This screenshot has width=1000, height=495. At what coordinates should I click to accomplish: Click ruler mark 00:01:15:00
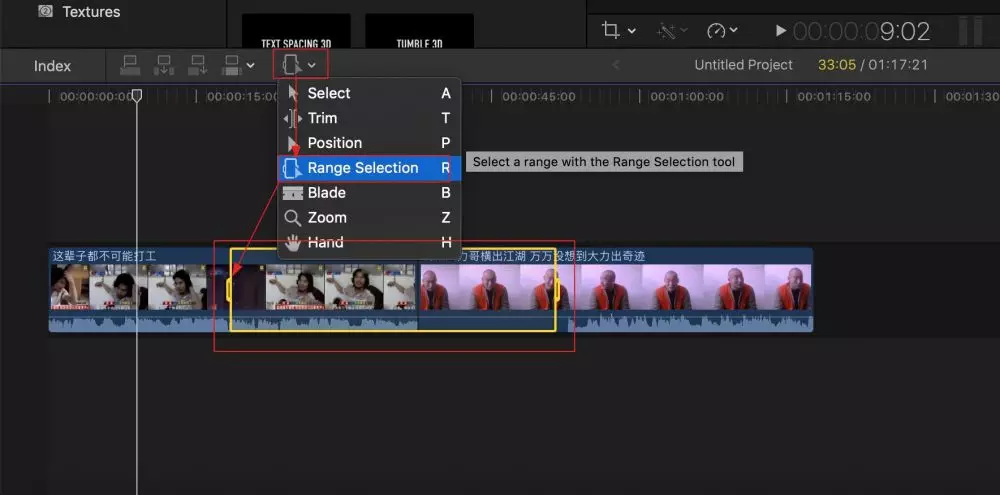point(834,97)
